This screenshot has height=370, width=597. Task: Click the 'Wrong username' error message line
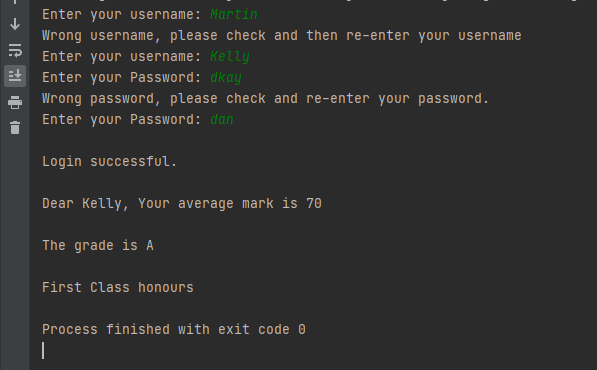pos(282,35)
